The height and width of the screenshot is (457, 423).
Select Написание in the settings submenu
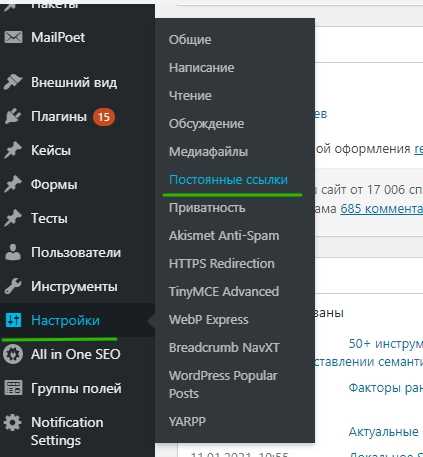[x=201, y=67]
